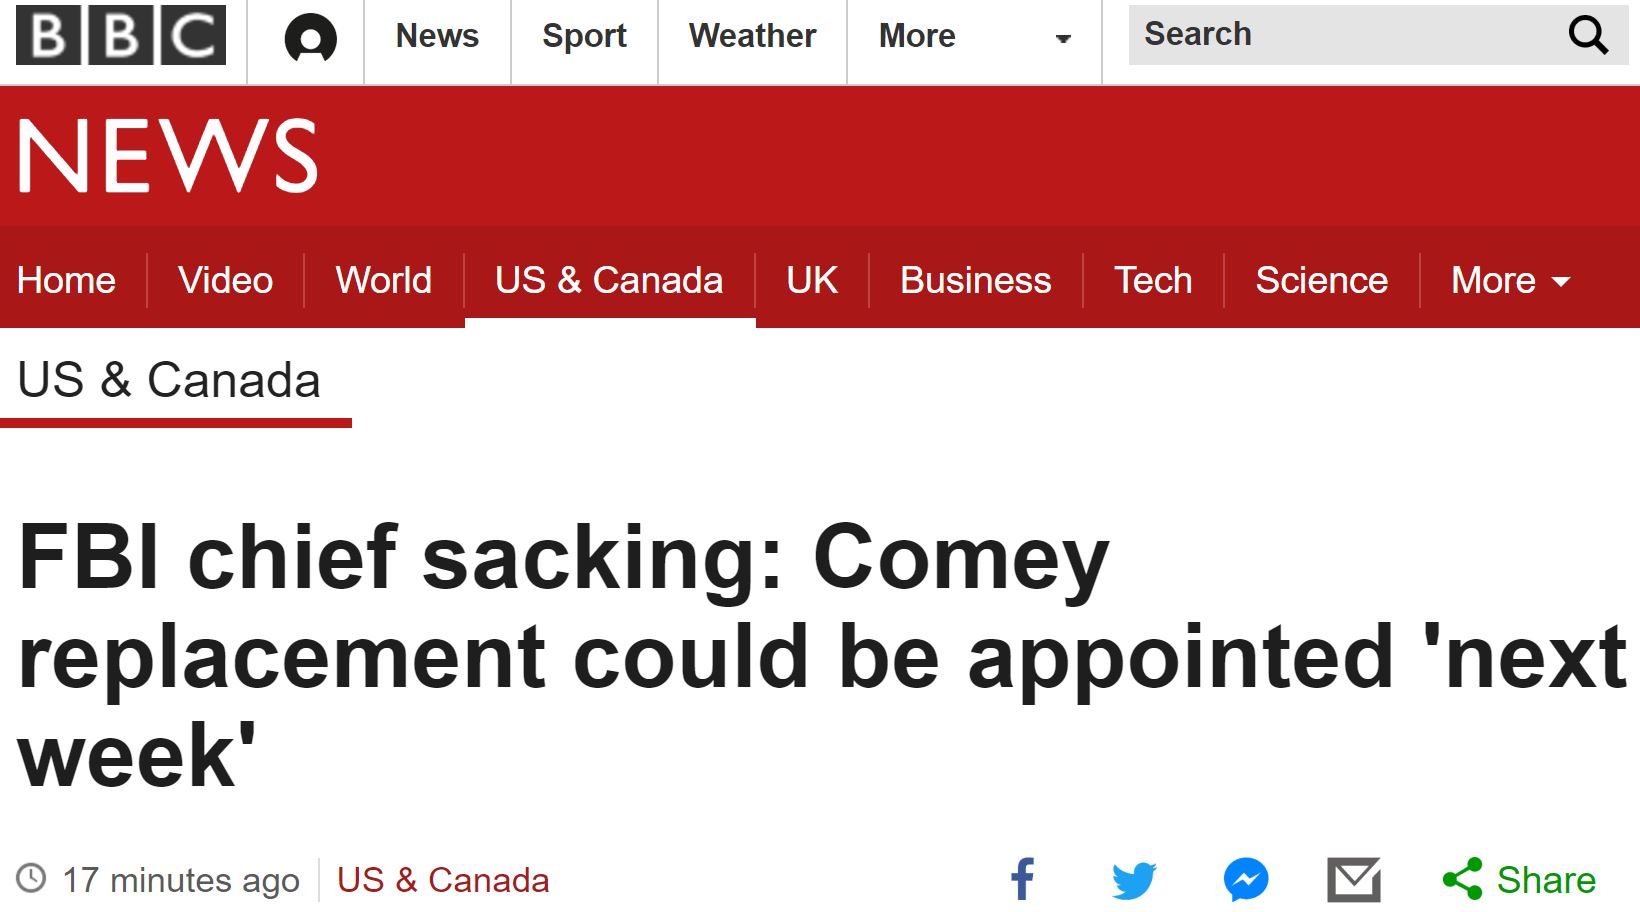Viewport: 1640px width, 912px height.
Task: Focus the Search input field
Action: click(x=1340, y=35)
